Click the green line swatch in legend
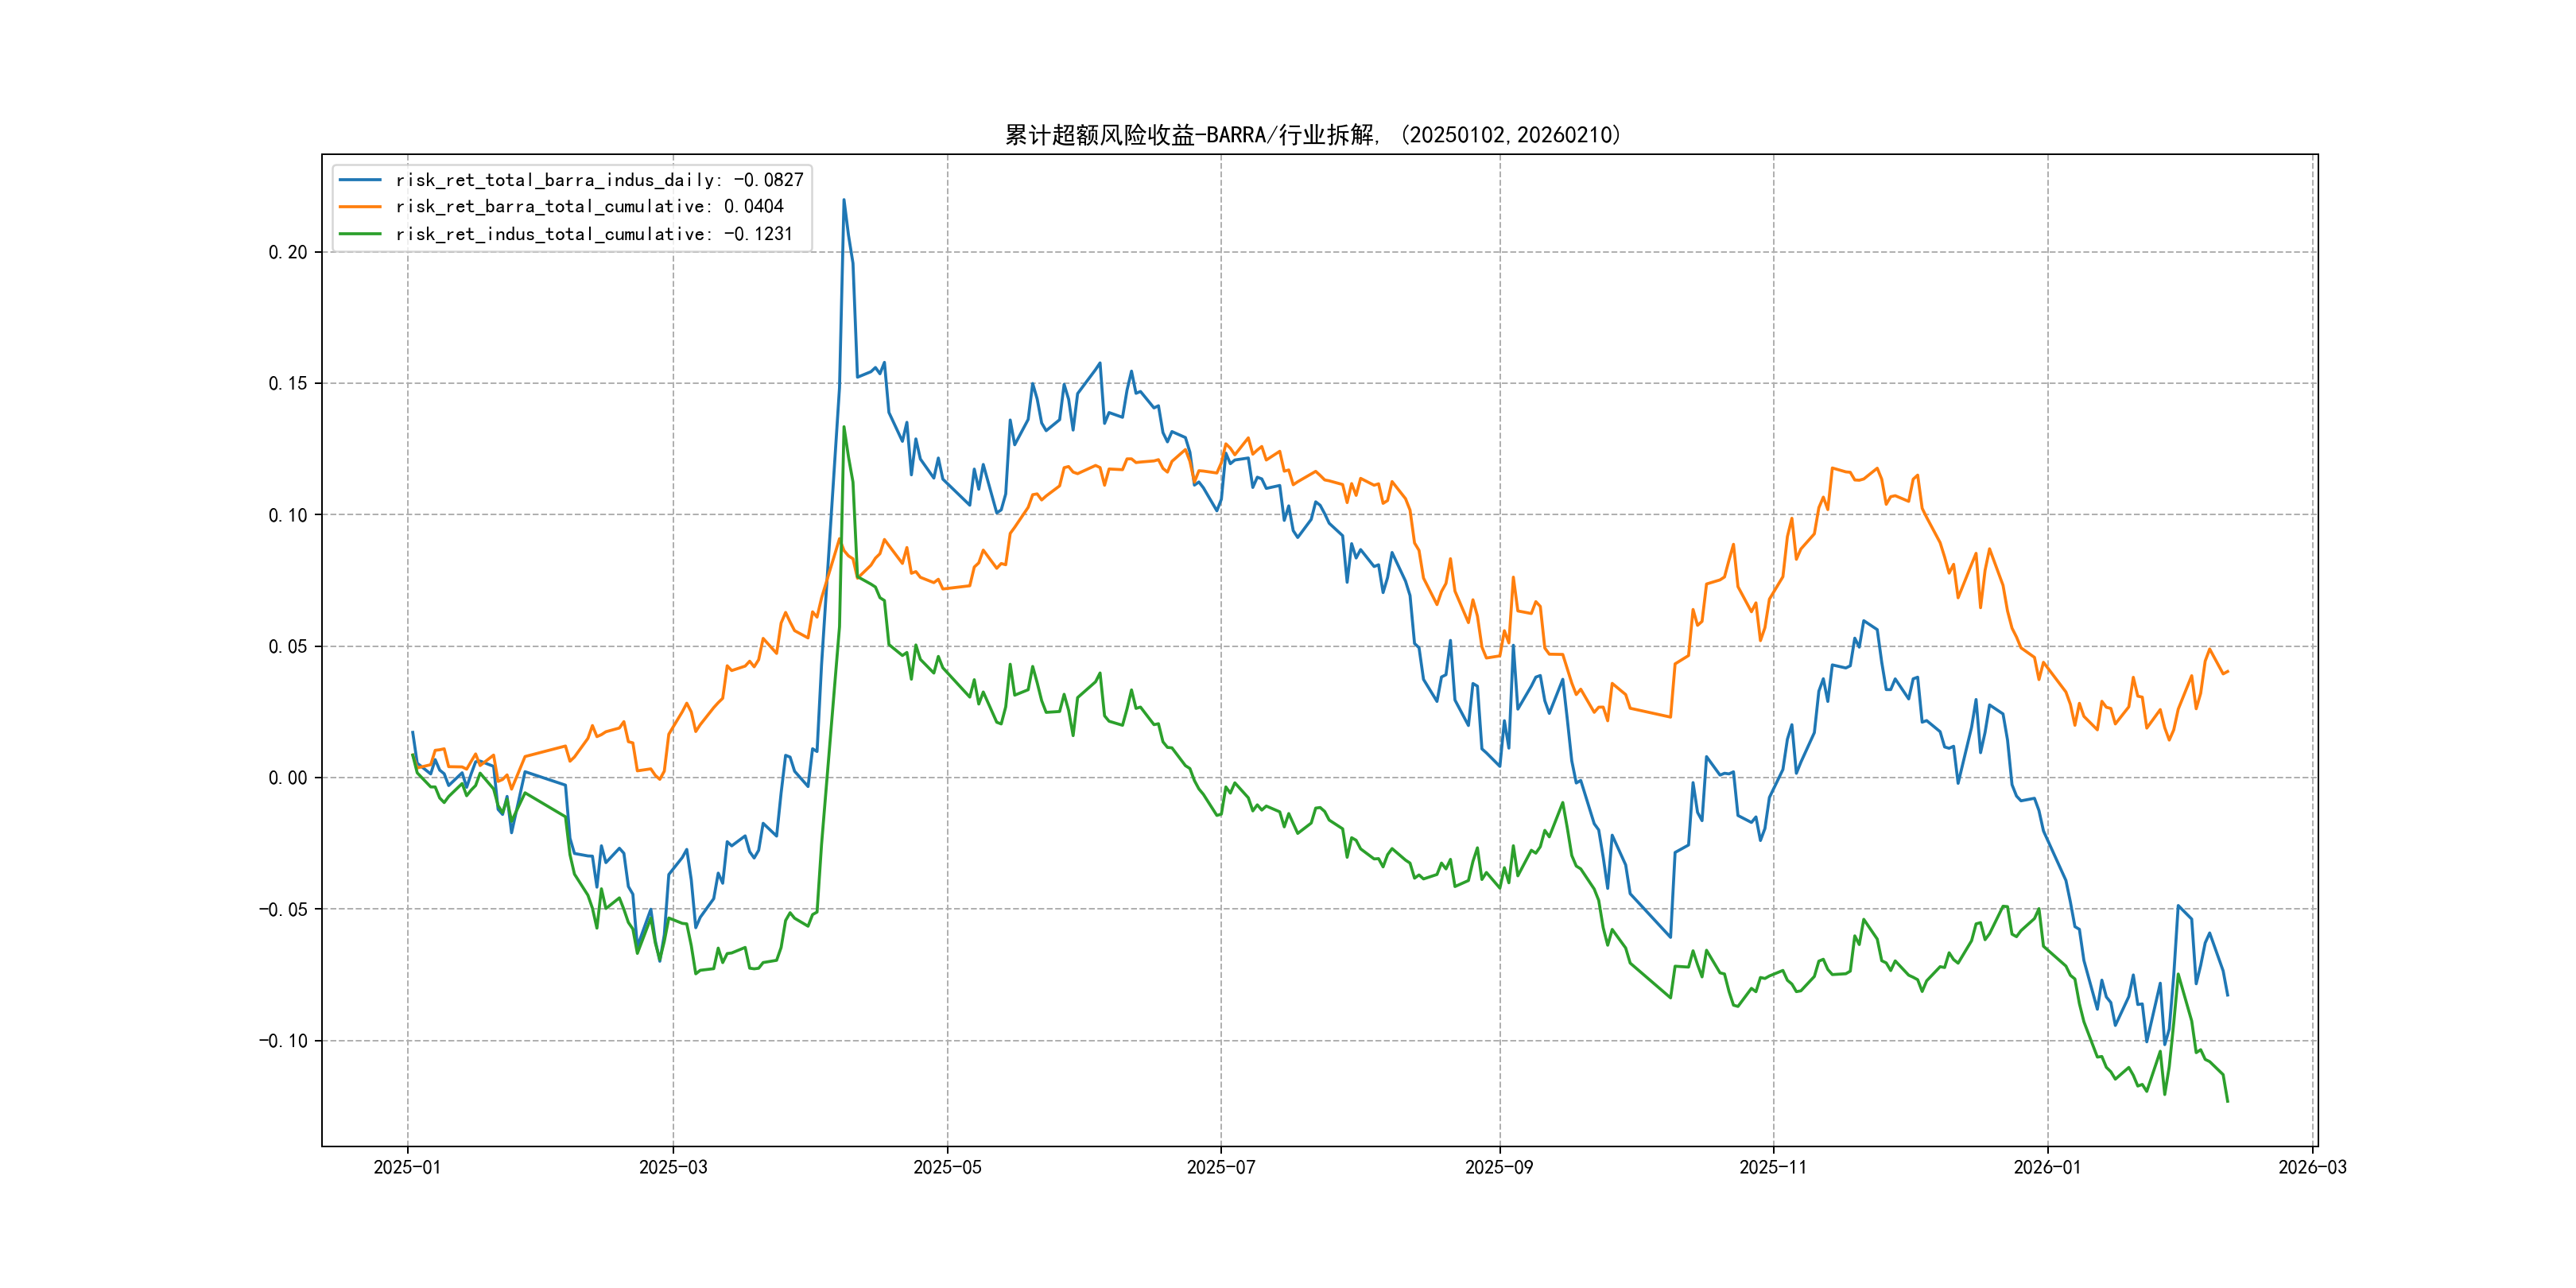 click(360, 234)
